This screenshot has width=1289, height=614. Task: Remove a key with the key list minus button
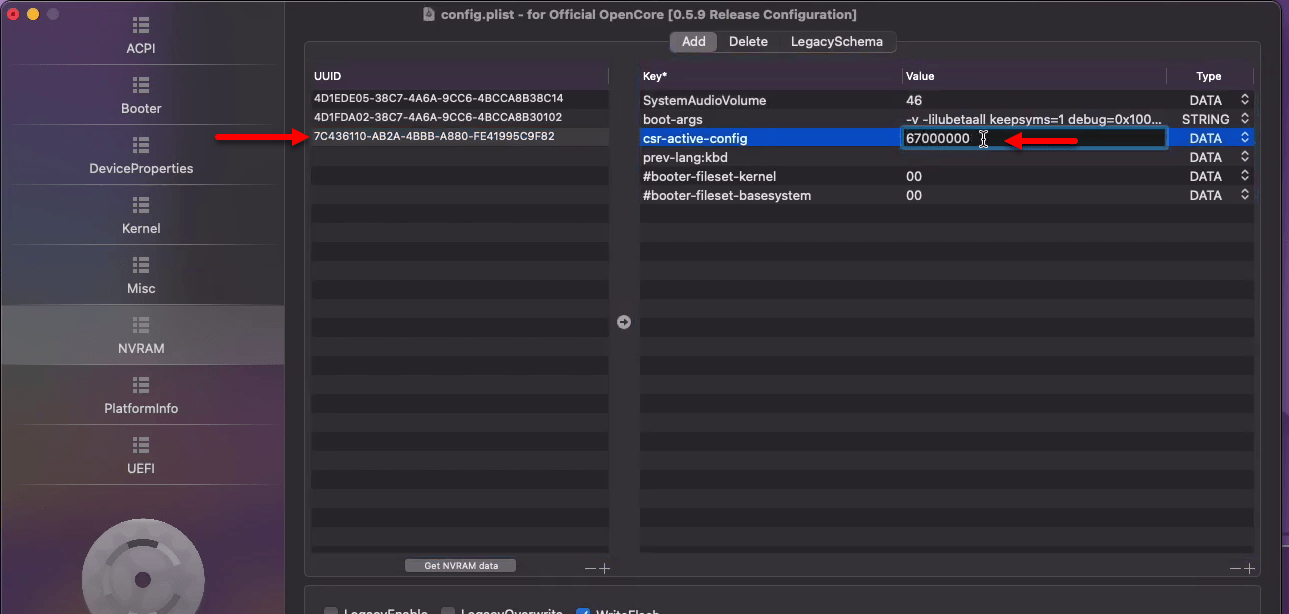click(x=1236, y=568)
